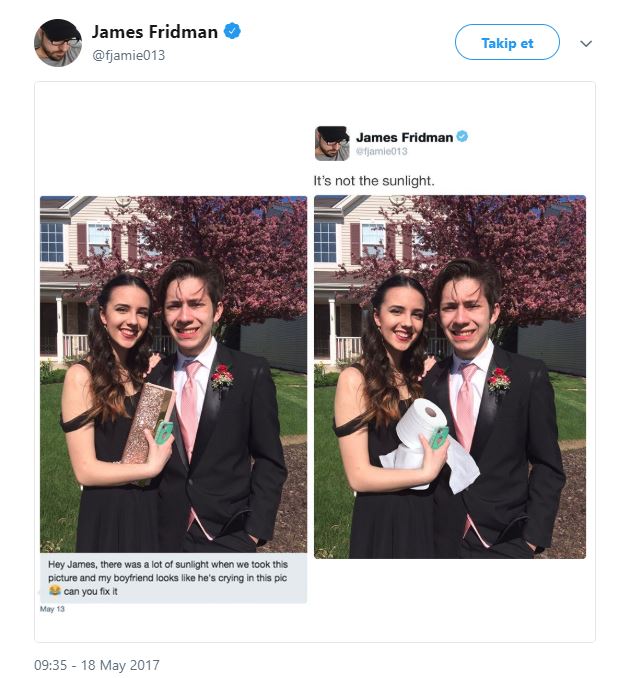Open the "09:35 - 18 May 2017" timestamp
Screen dimensions: 631x678
pyautogui.click(x=96, y=665)
